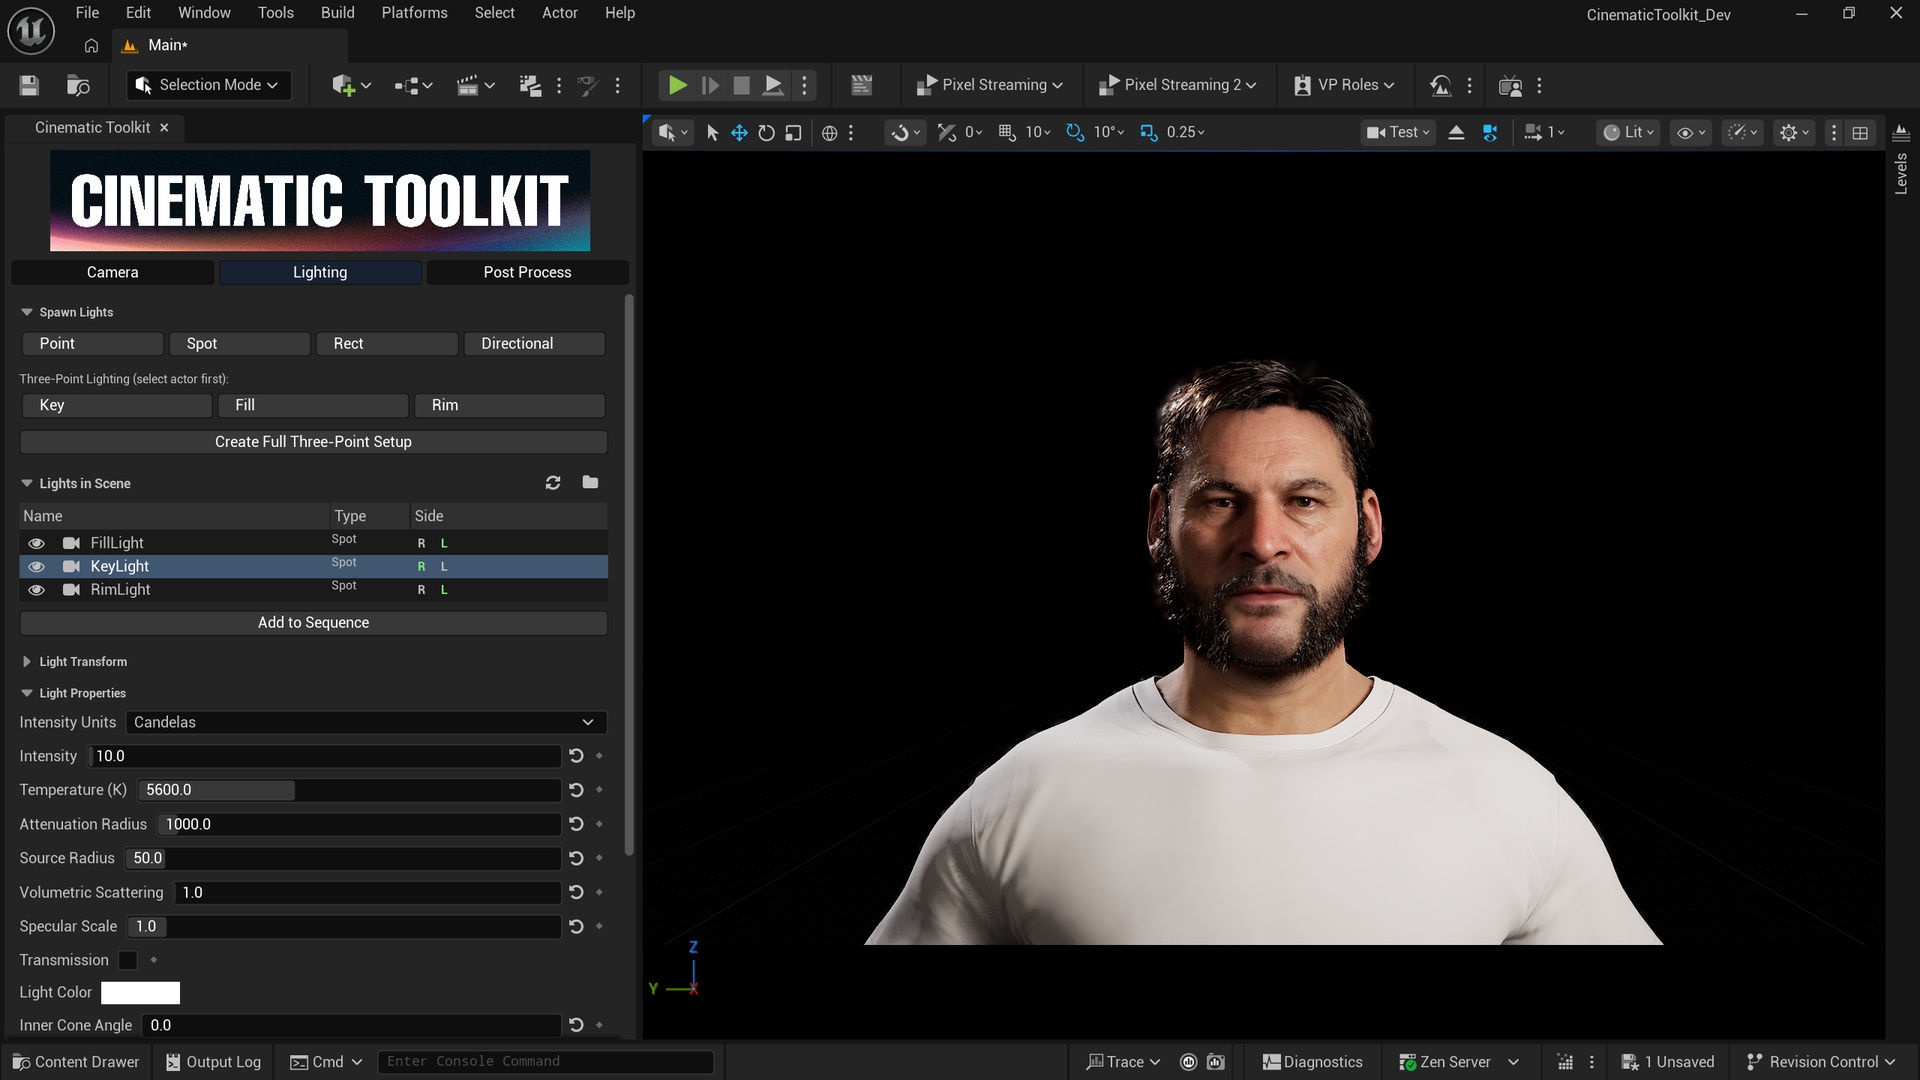Reset Attenuation Radius to default
This screenshot has height=1080, width=1920.
coord(576,824)
